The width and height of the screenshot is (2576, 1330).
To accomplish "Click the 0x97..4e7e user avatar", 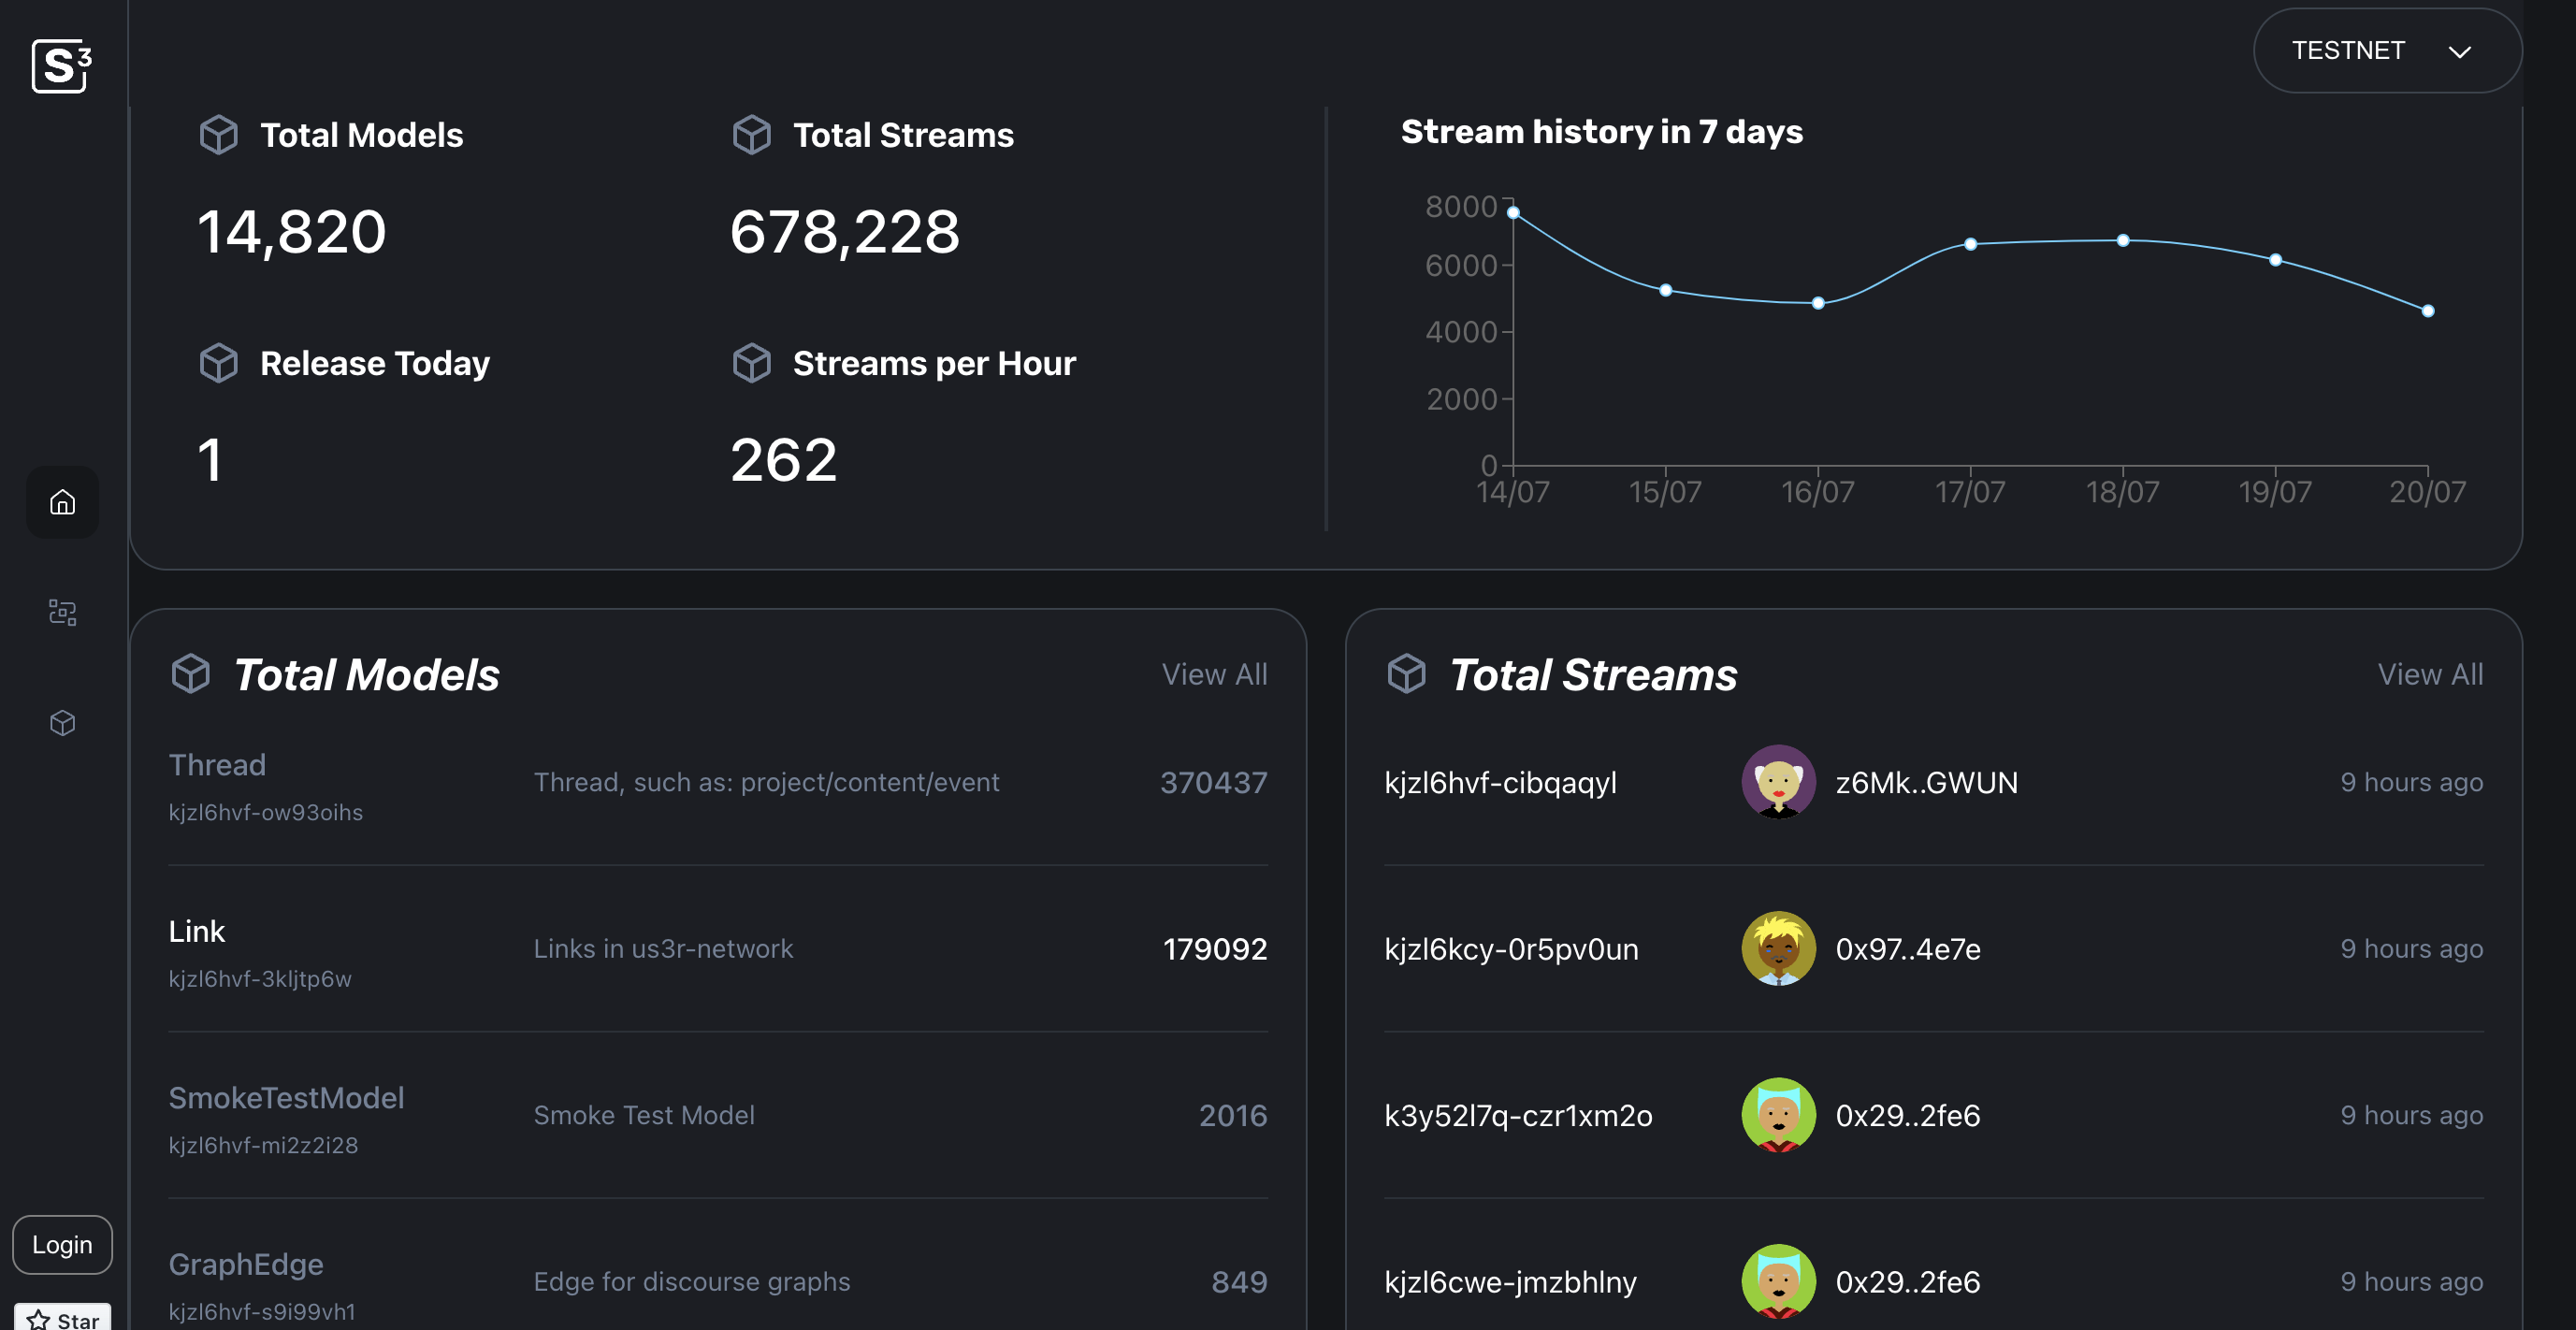I will [1778, 948].
